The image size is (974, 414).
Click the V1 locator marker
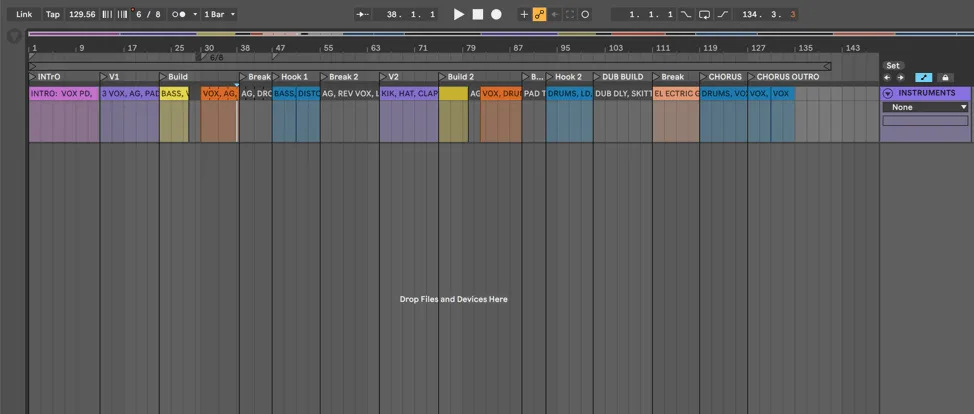[110, 77]
